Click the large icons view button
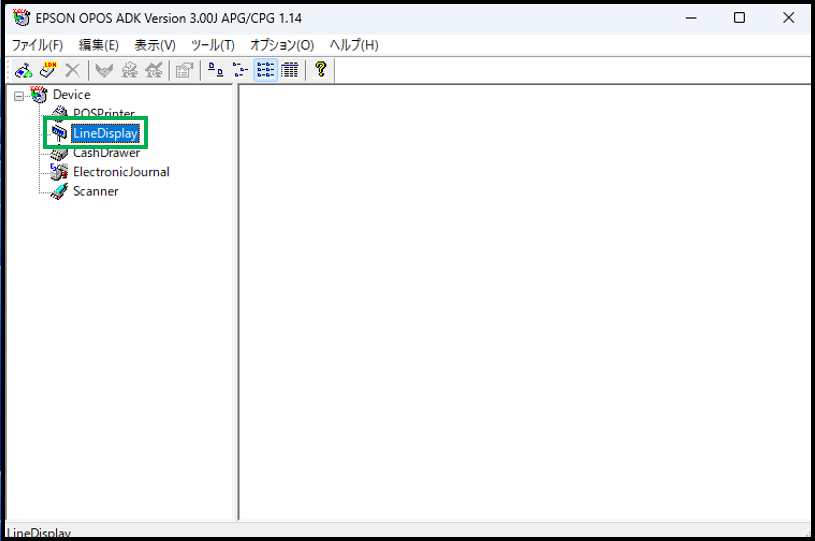Image resolution: width=815 pixels, height=541 pixels. pyautogui.click(x=215, y=69)
